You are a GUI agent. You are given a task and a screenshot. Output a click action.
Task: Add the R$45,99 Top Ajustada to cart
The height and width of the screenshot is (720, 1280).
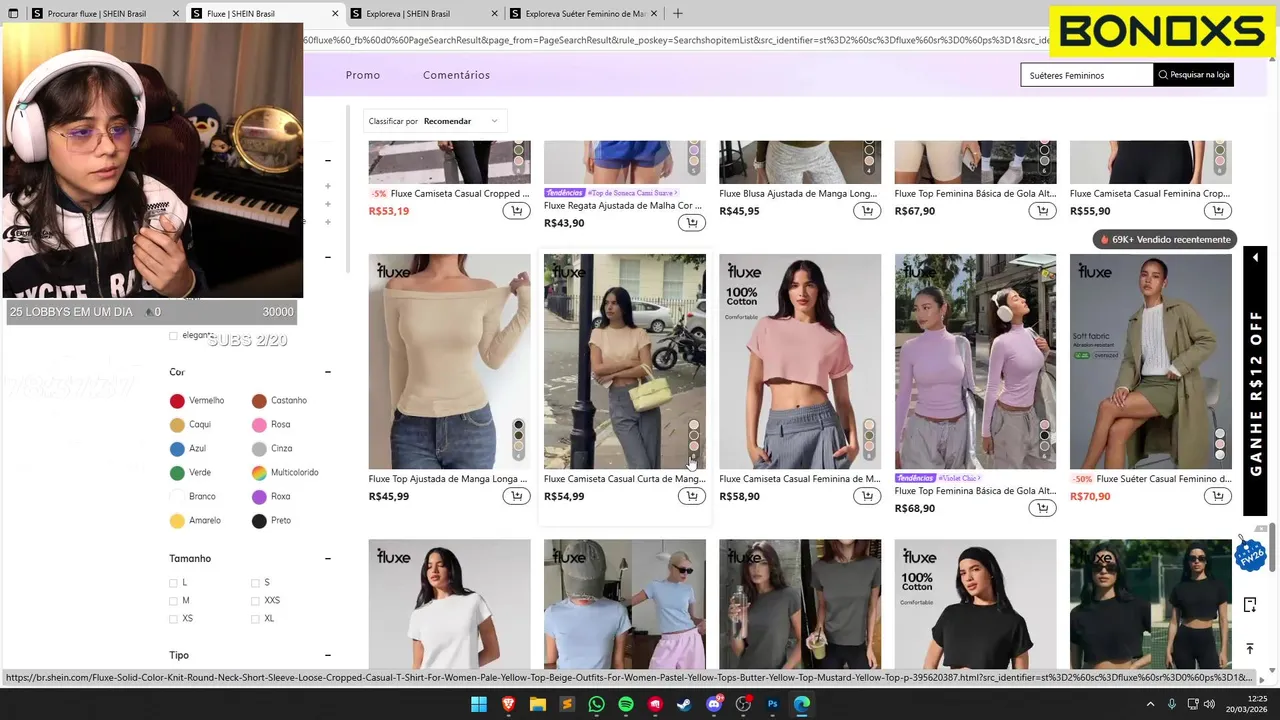516,496
